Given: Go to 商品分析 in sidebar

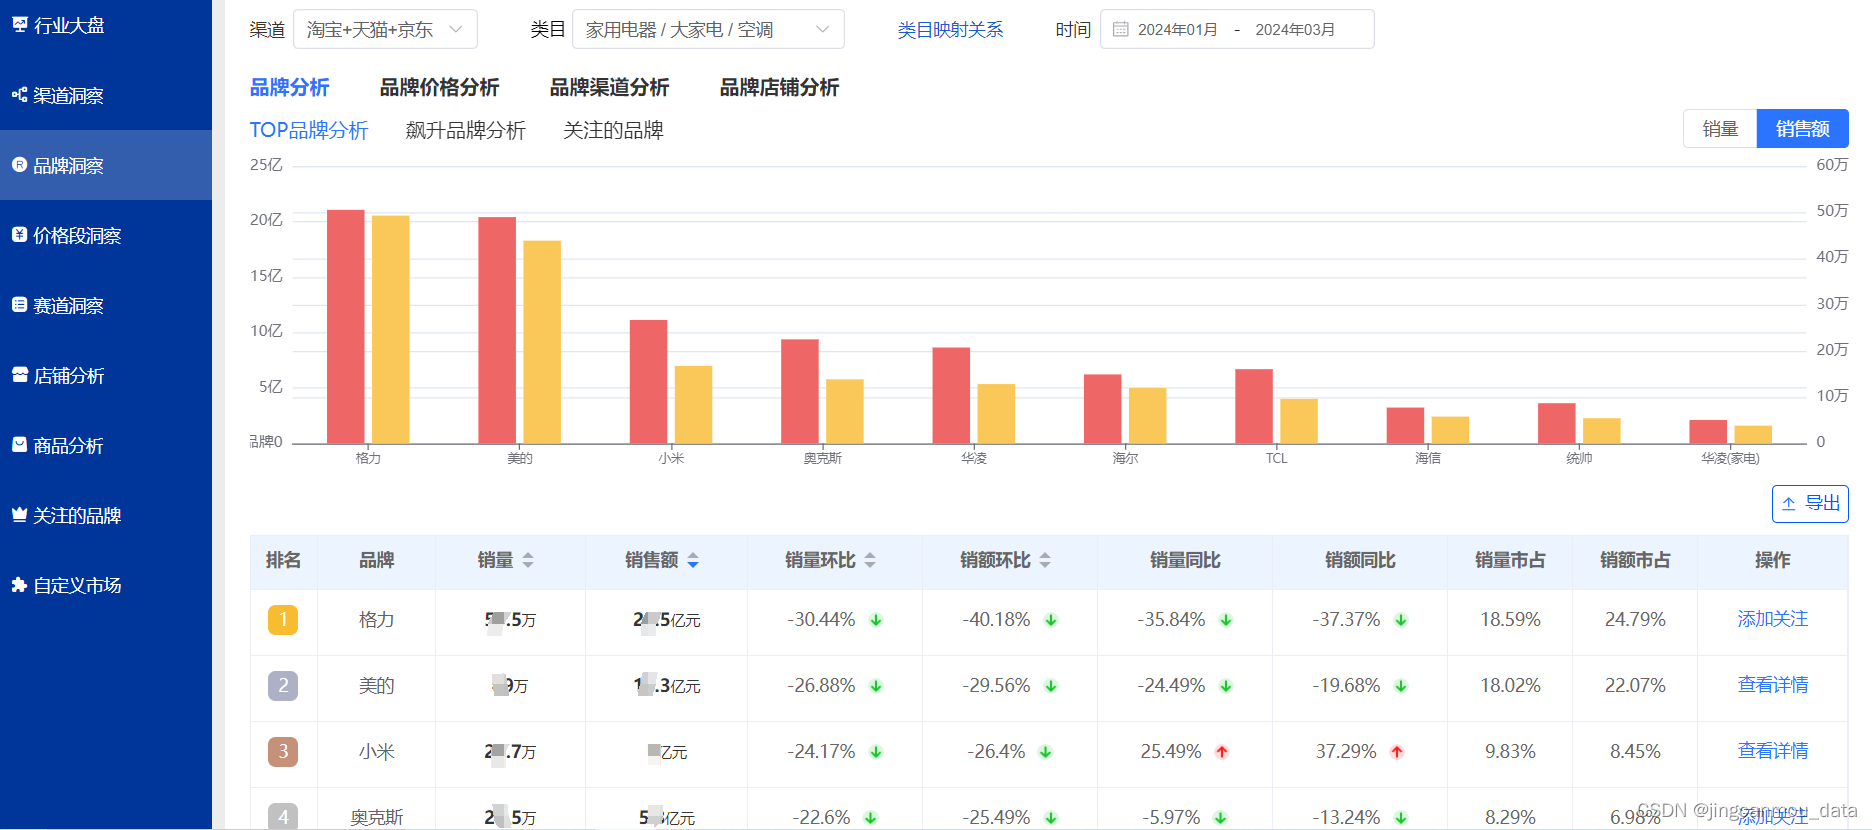Looking at the screenshot, I should (x=106, y=445).
